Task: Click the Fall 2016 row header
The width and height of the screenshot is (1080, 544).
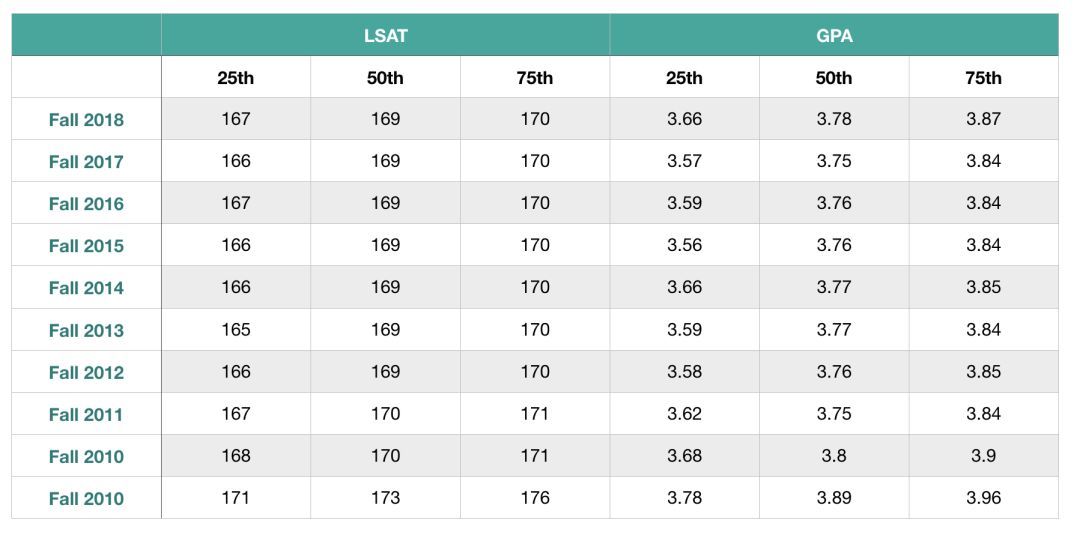Action: pos(86,204)
